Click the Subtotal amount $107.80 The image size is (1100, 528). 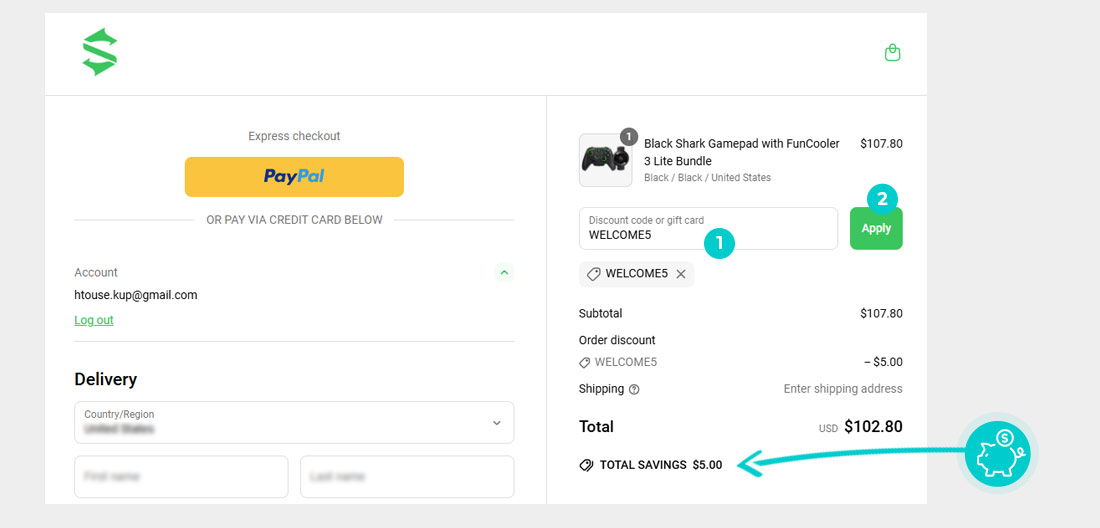click(x=881, y=313)
